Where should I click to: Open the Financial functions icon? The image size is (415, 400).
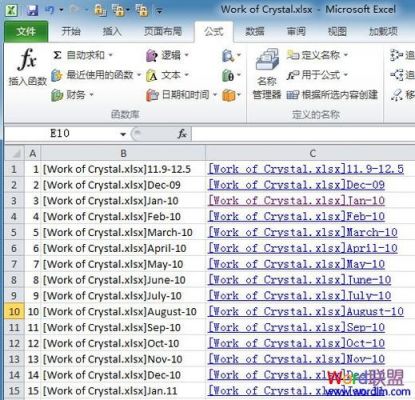[x=57, y=95]
